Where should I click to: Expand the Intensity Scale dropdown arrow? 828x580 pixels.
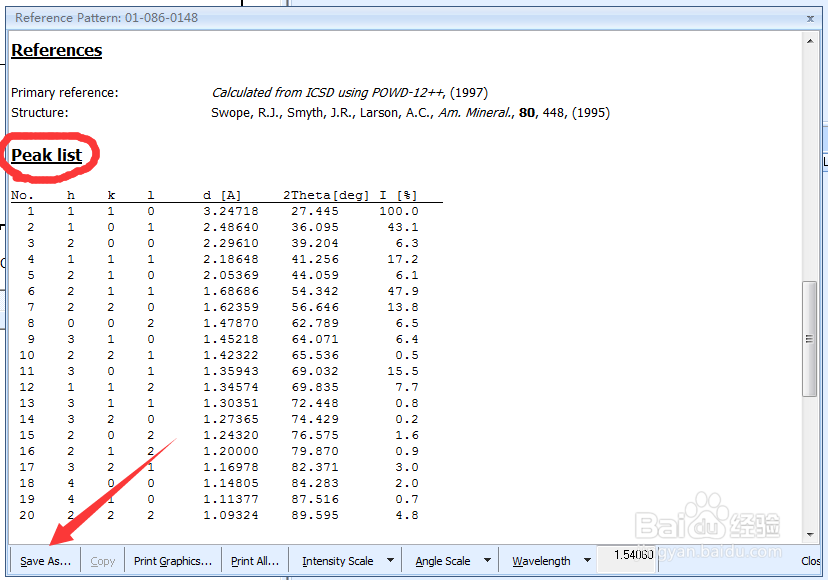click(x=390, y=560)
